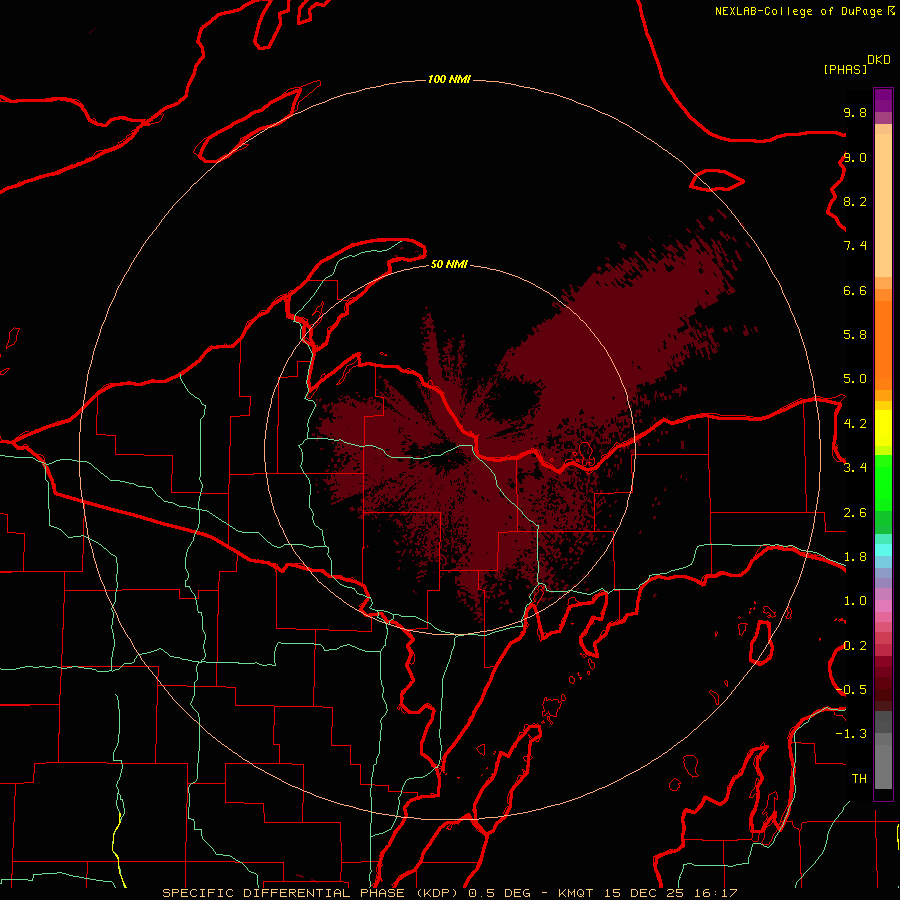This screenshot has width=900, height=900.
Task: Click the 5.0 value on the color scale
Action: click(x=855, y=379)
